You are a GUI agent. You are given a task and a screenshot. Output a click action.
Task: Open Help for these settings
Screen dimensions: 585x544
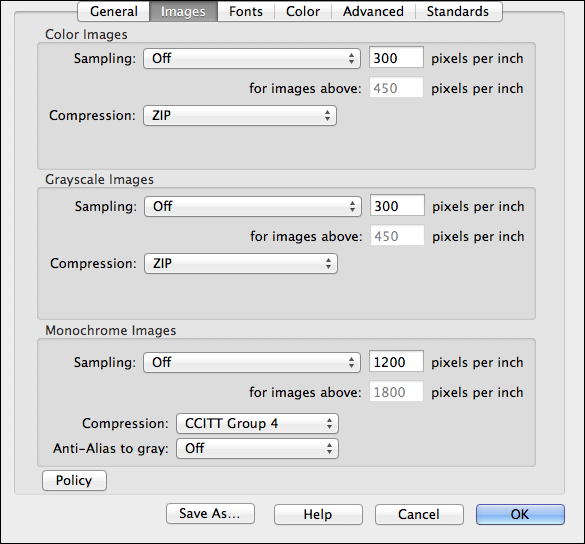click(318, 515)
